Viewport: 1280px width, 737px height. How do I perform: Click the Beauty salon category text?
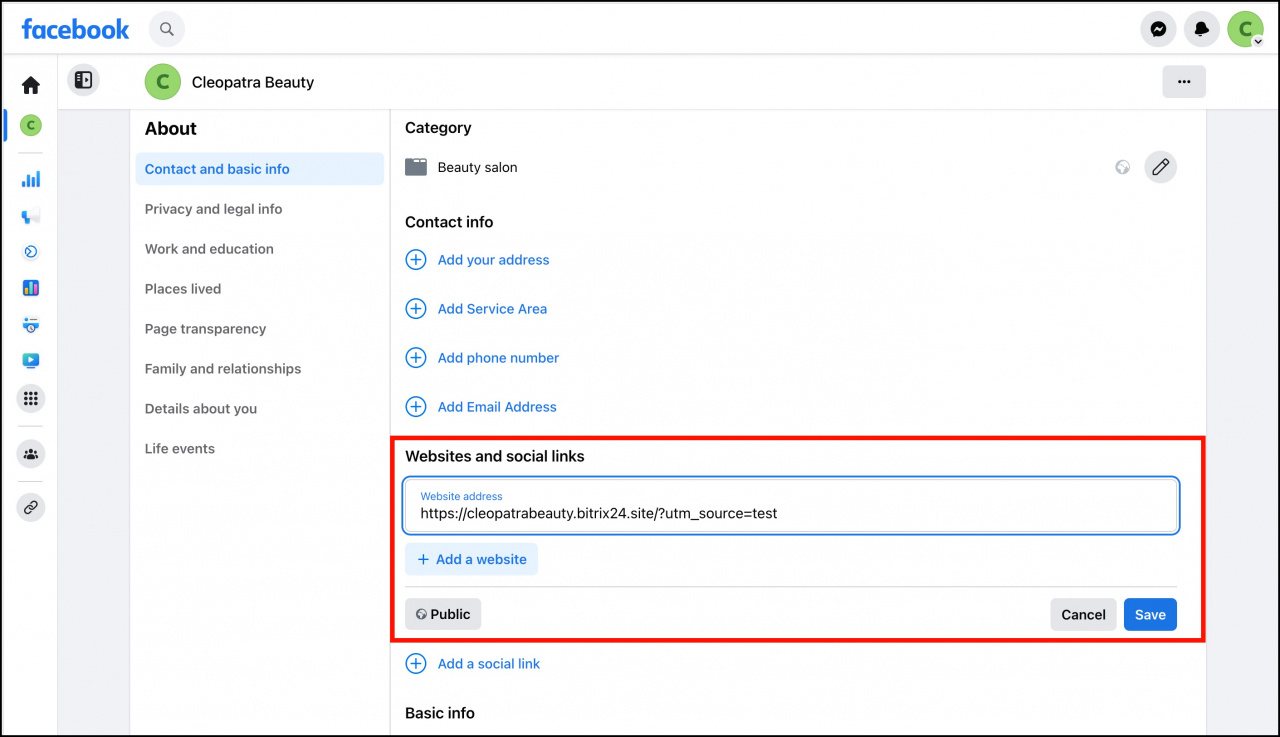pyautogui.click(x=478, y=167)
